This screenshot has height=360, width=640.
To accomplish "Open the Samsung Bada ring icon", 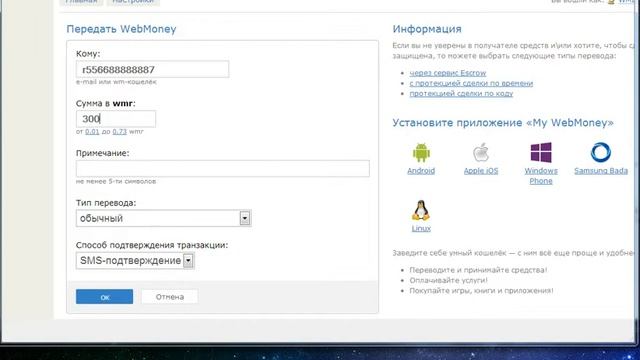I will tap(600, 152).
